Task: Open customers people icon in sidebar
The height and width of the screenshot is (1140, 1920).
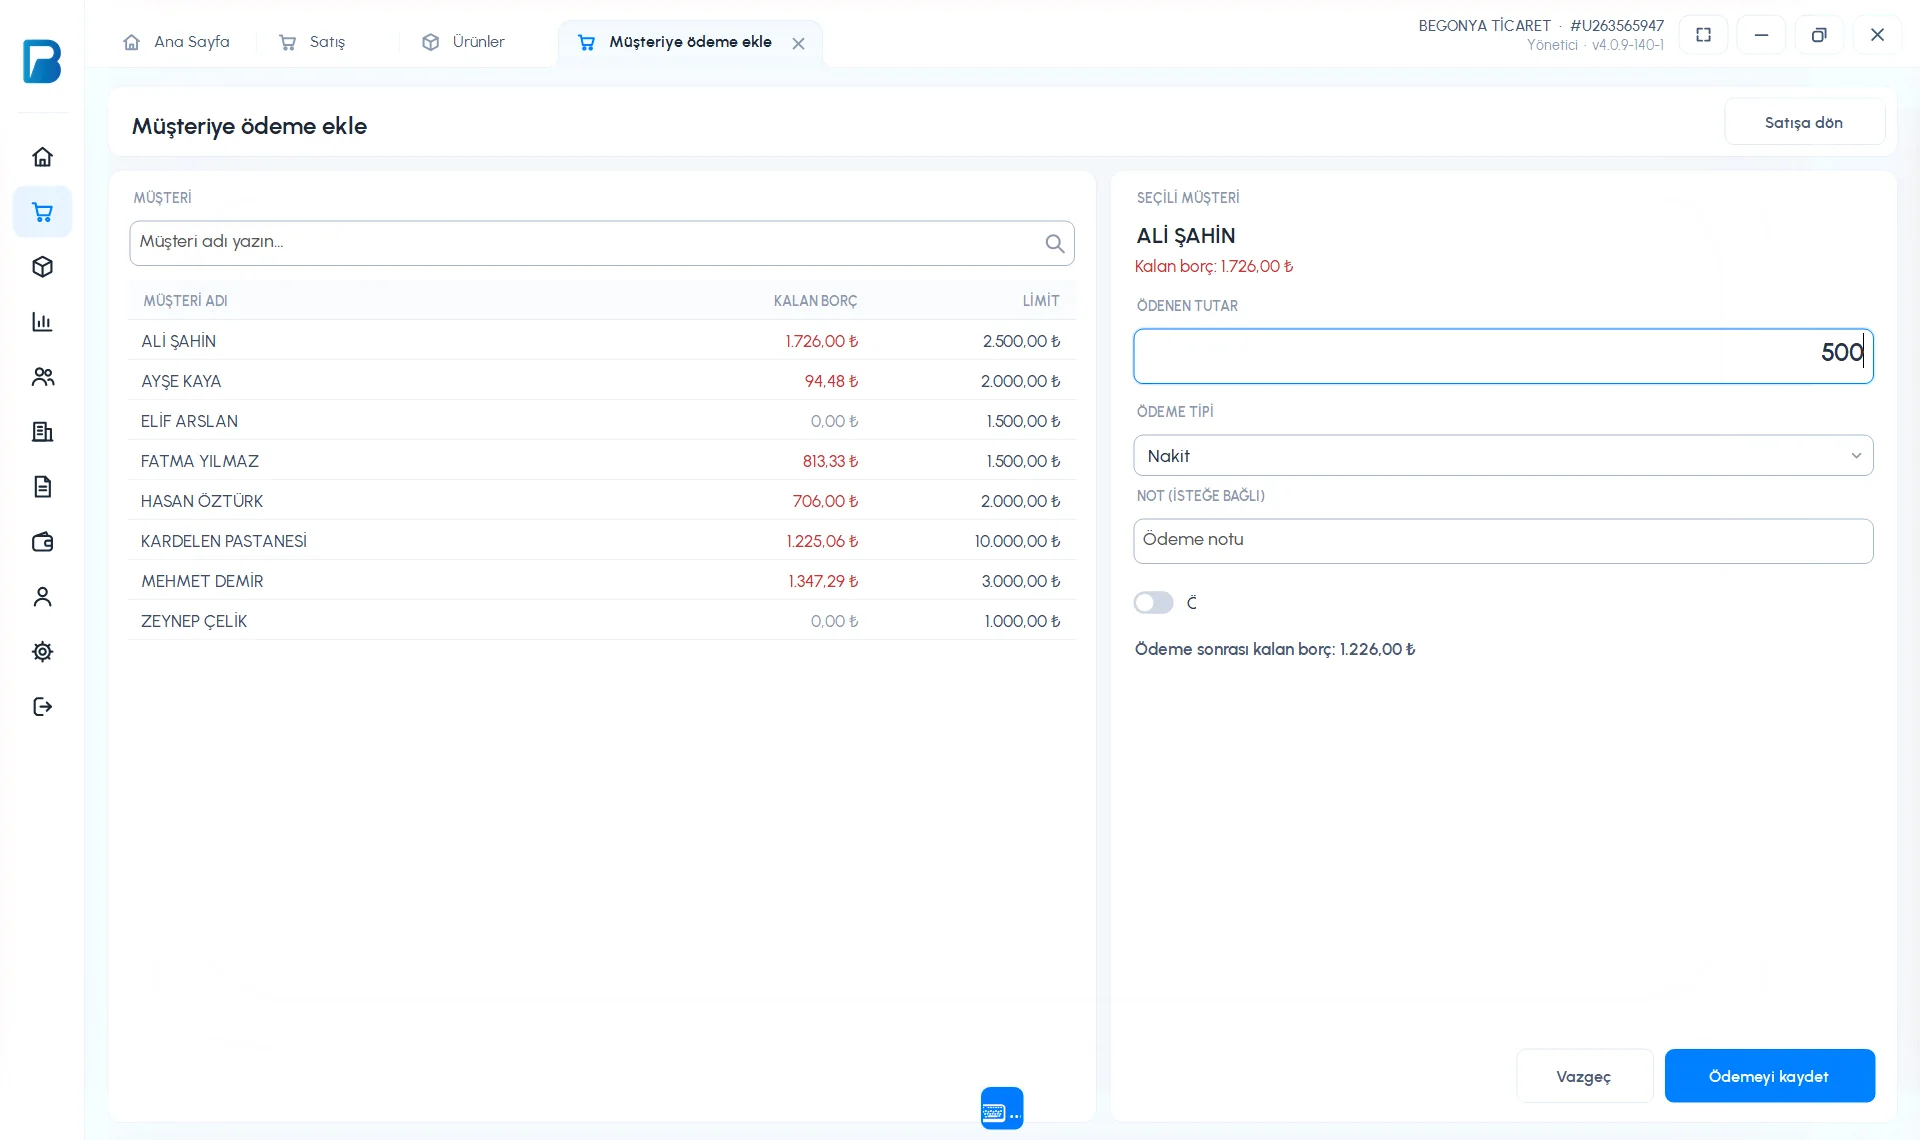Action: pyautogui.click(x=42, y=377)
